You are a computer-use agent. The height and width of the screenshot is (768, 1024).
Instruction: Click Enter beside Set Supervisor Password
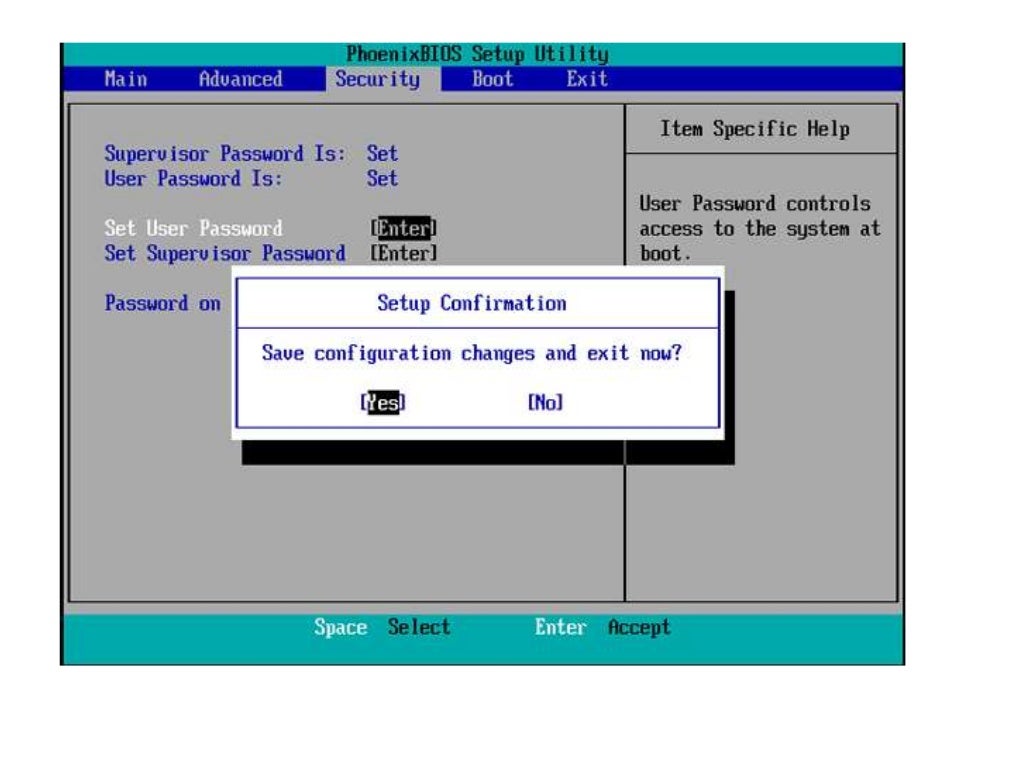point(403,253)
